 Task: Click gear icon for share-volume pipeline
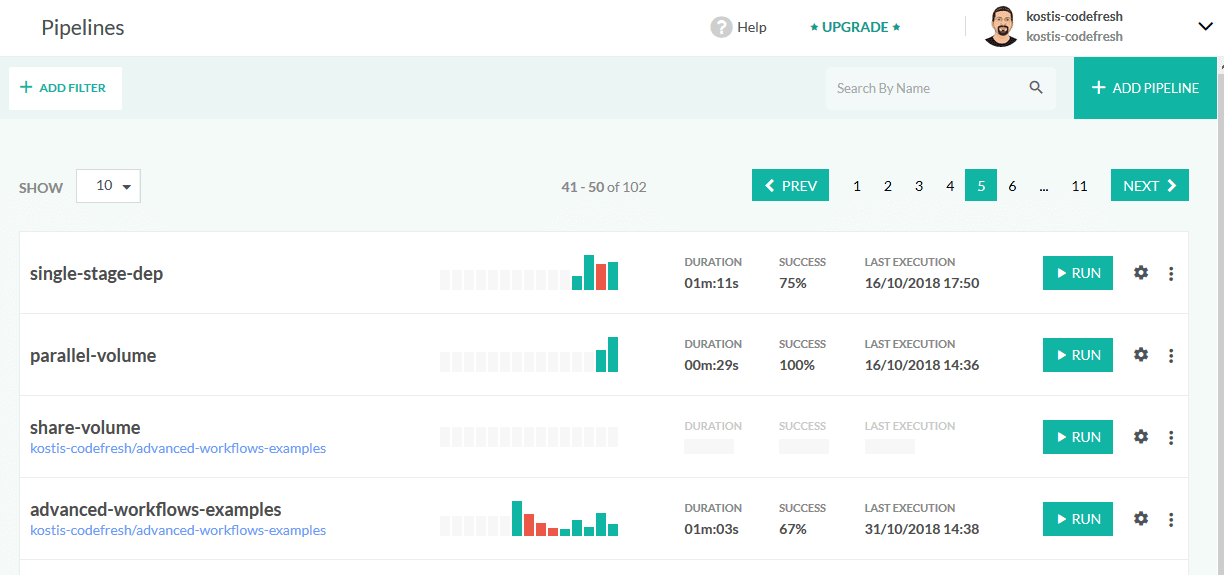1141,437
